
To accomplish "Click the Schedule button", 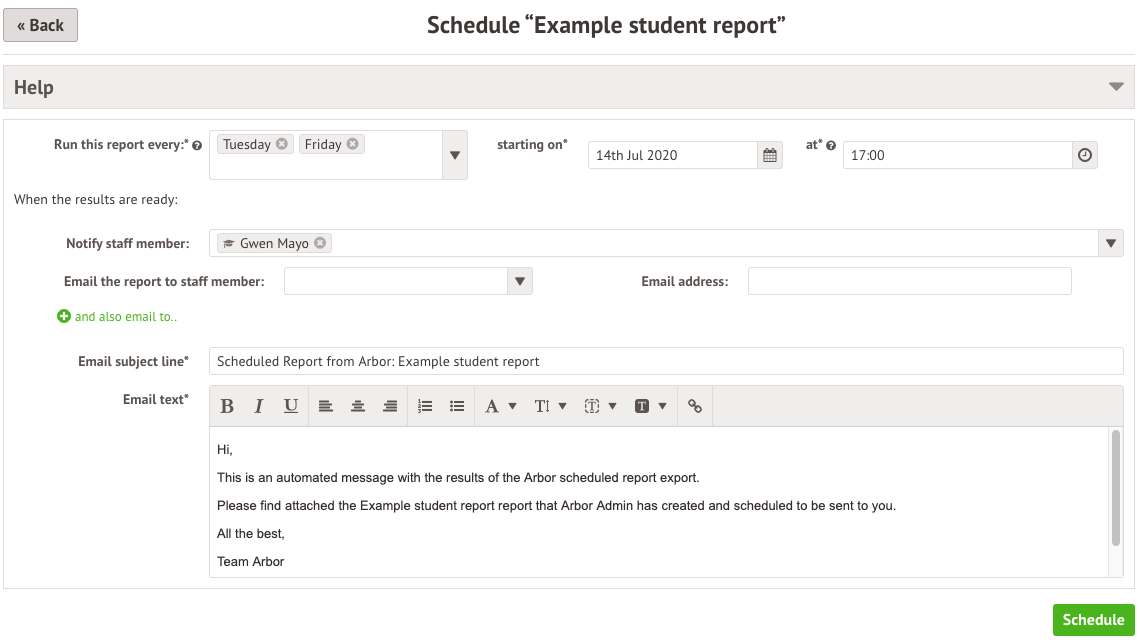I will coord(1093,620).
